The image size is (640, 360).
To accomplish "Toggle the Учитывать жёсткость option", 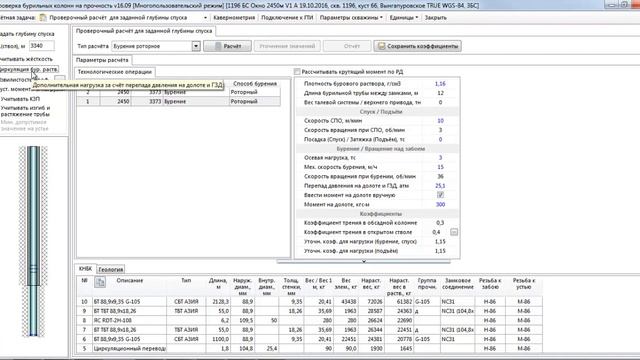I will (x=27, y=59).
